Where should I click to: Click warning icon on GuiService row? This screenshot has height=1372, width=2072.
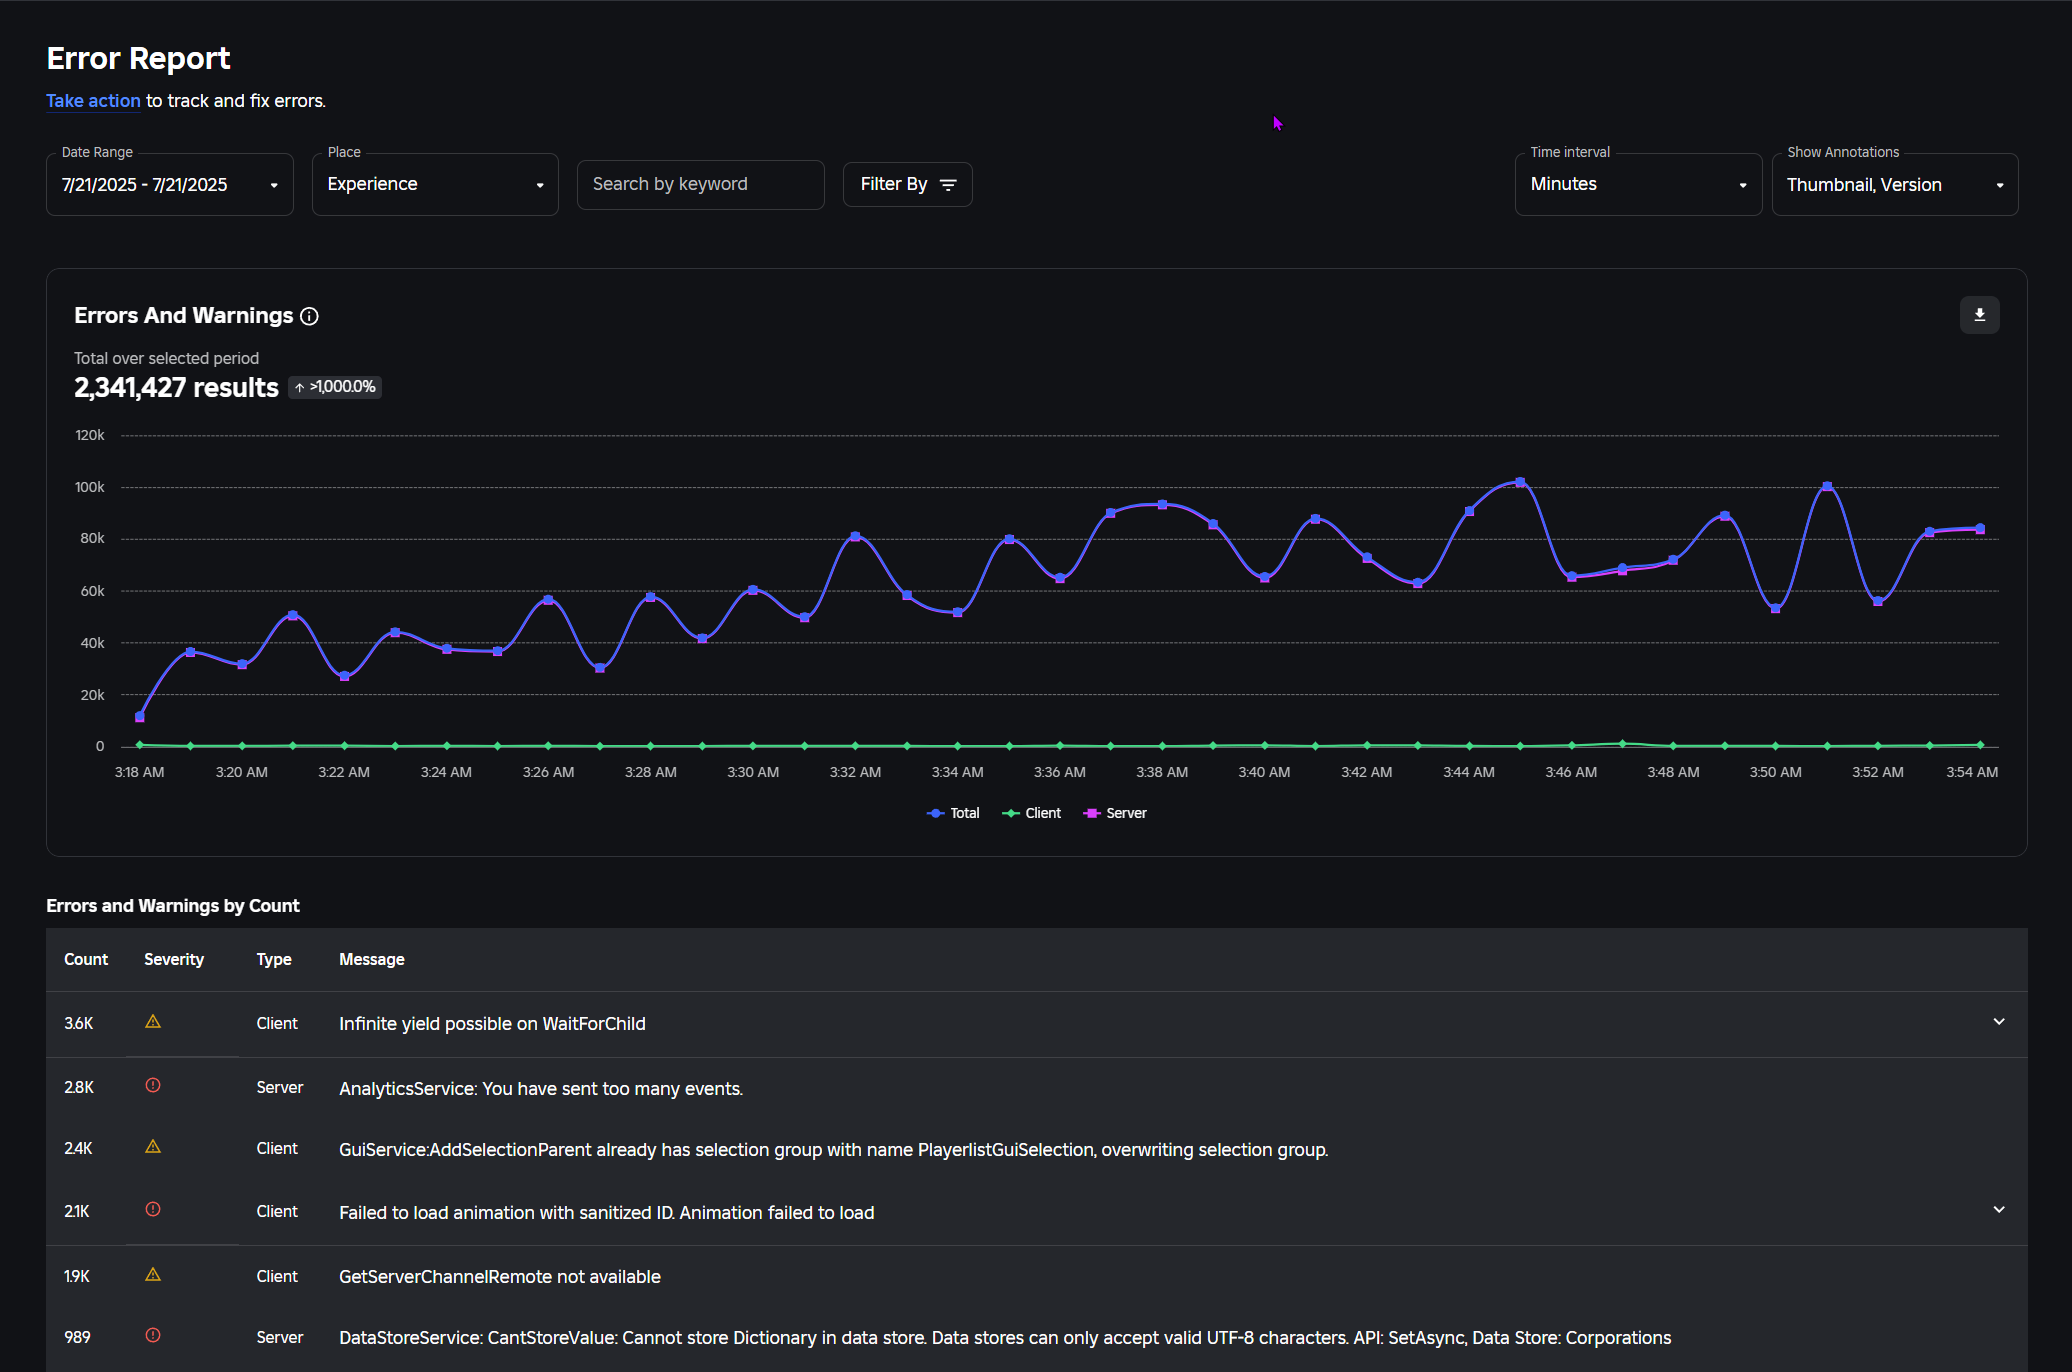coord(153,1147)
